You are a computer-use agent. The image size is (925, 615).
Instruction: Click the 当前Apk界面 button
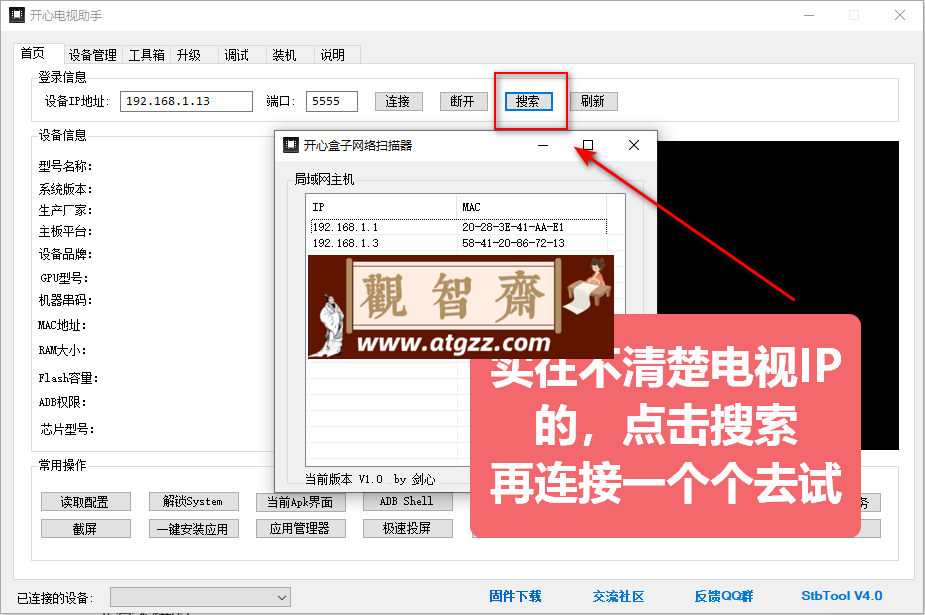[x=301, y=502]
